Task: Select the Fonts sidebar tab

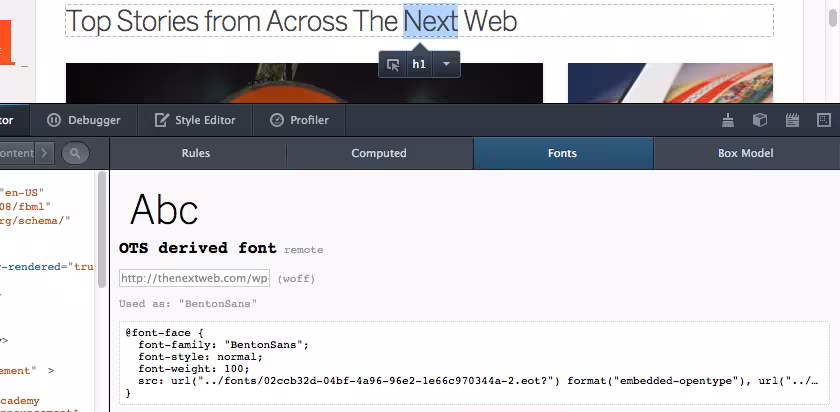Action: (x=562, y=153)
